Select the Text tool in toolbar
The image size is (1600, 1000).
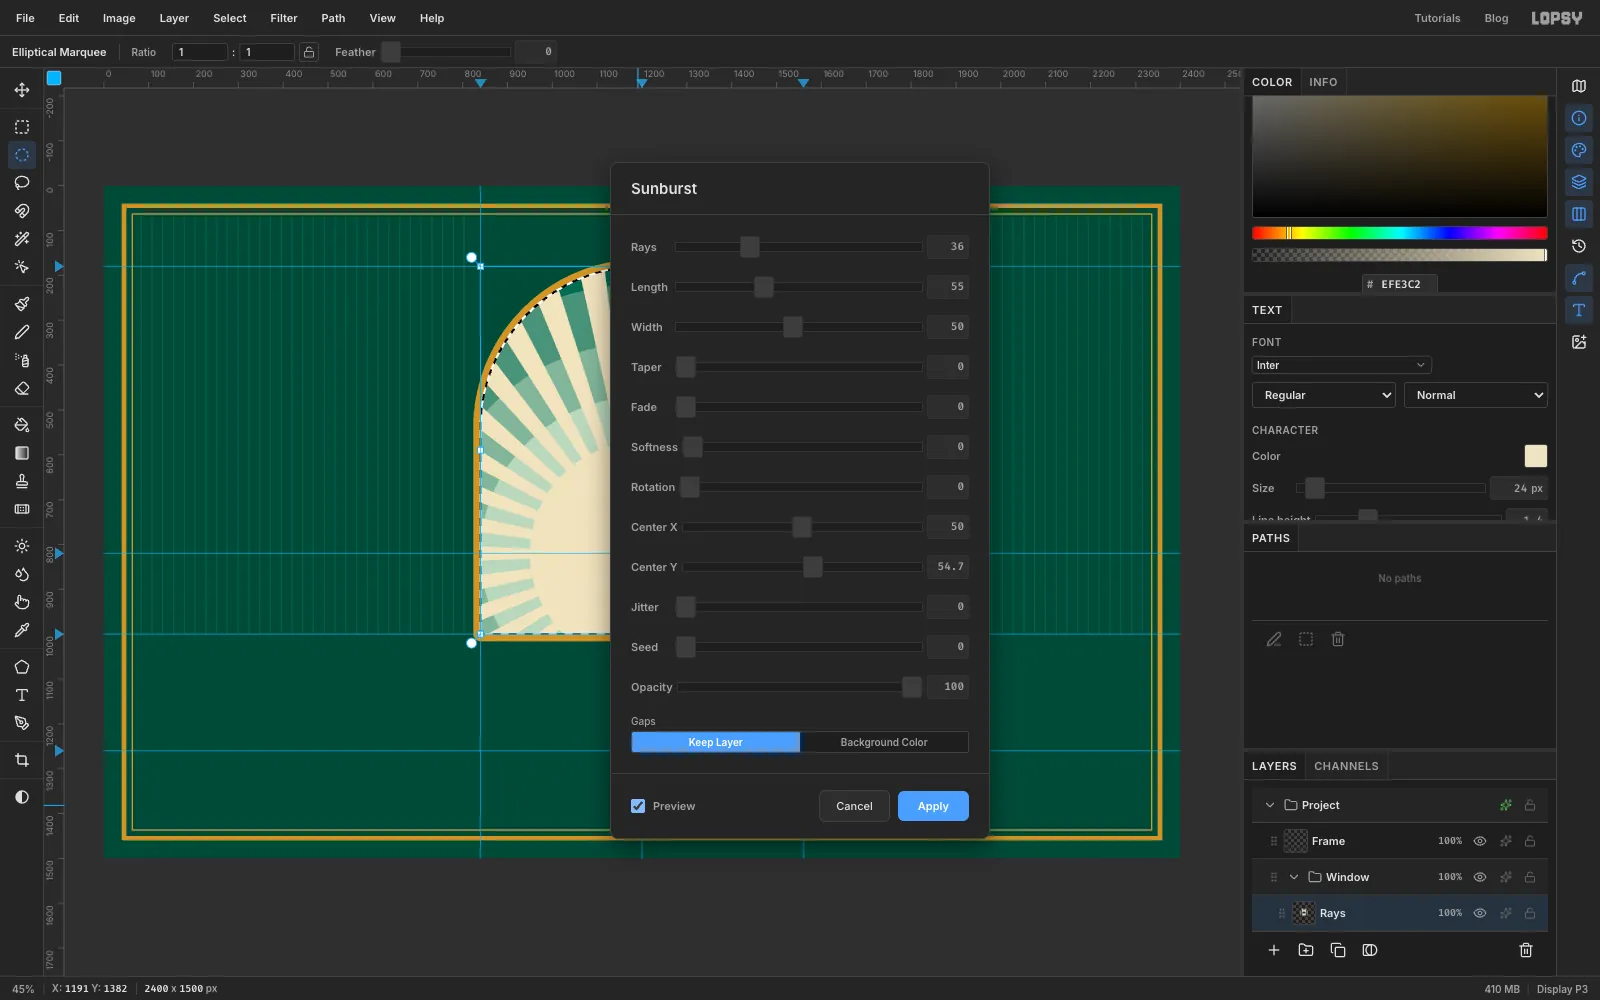[x=22, y=695]
